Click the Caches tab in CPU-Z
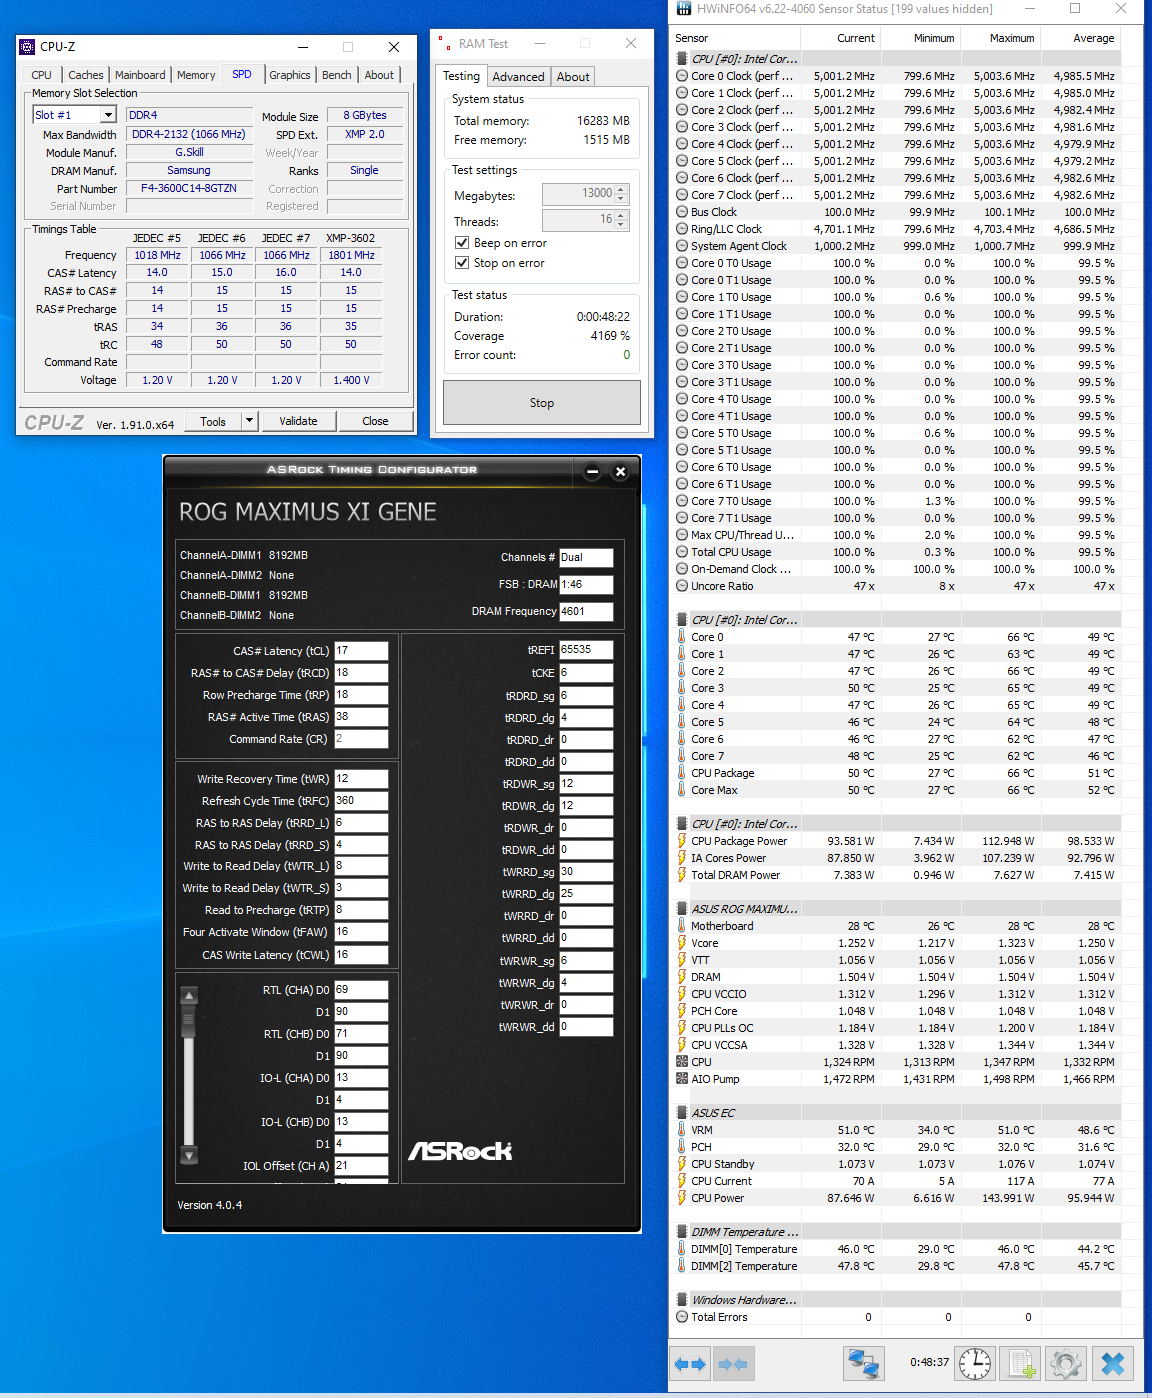The width and height of the screenshot is (1152, 1398). 86,75
